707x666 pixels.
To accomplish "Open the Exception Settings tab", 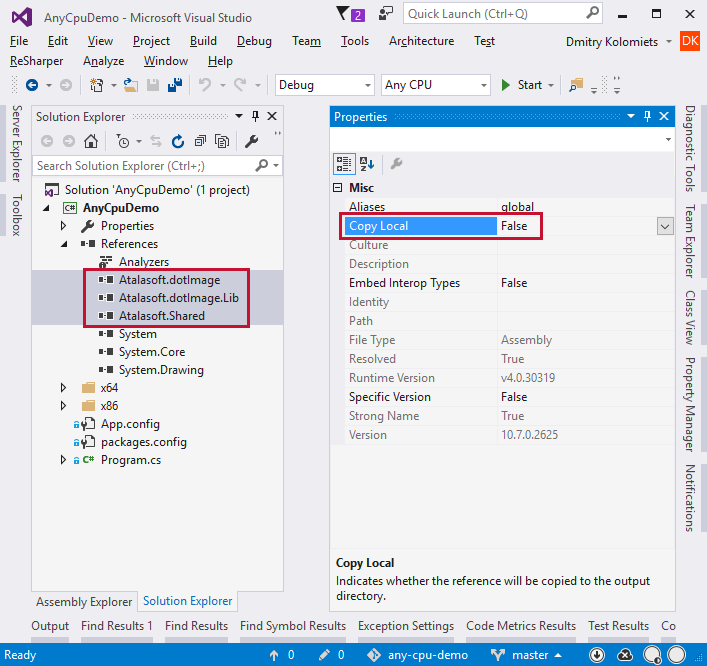I will [406, 626].
